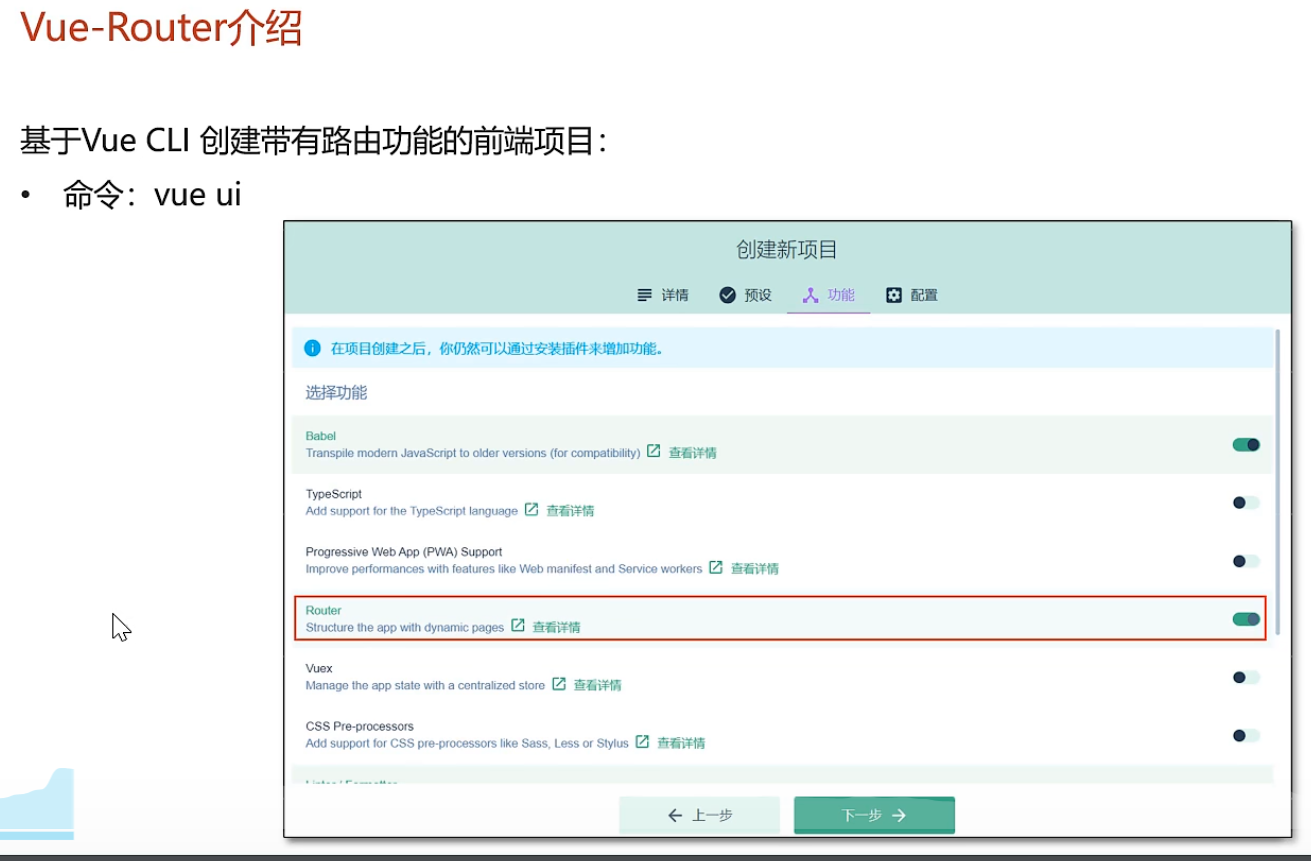Click 查看详情 link for TypeScript

point(570,511)
